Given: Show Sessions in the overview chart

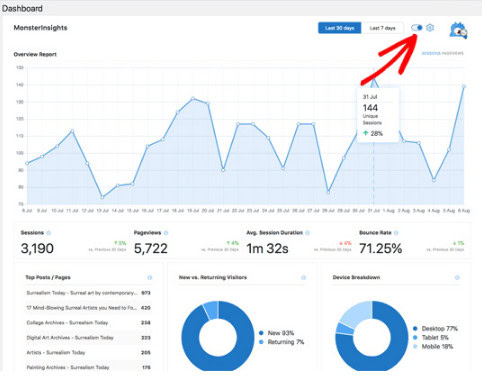Looking at the screenshot, I should pyautogui.click(x=431, y=53).
